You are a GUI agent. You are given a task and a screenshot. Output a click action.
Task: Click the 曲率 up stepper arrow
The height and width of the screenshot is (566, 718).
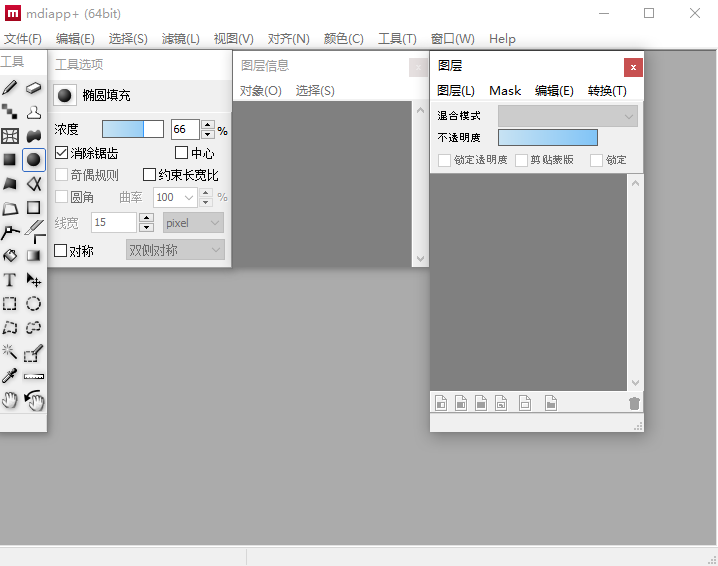pyautogui.click(x=206, y=193)
